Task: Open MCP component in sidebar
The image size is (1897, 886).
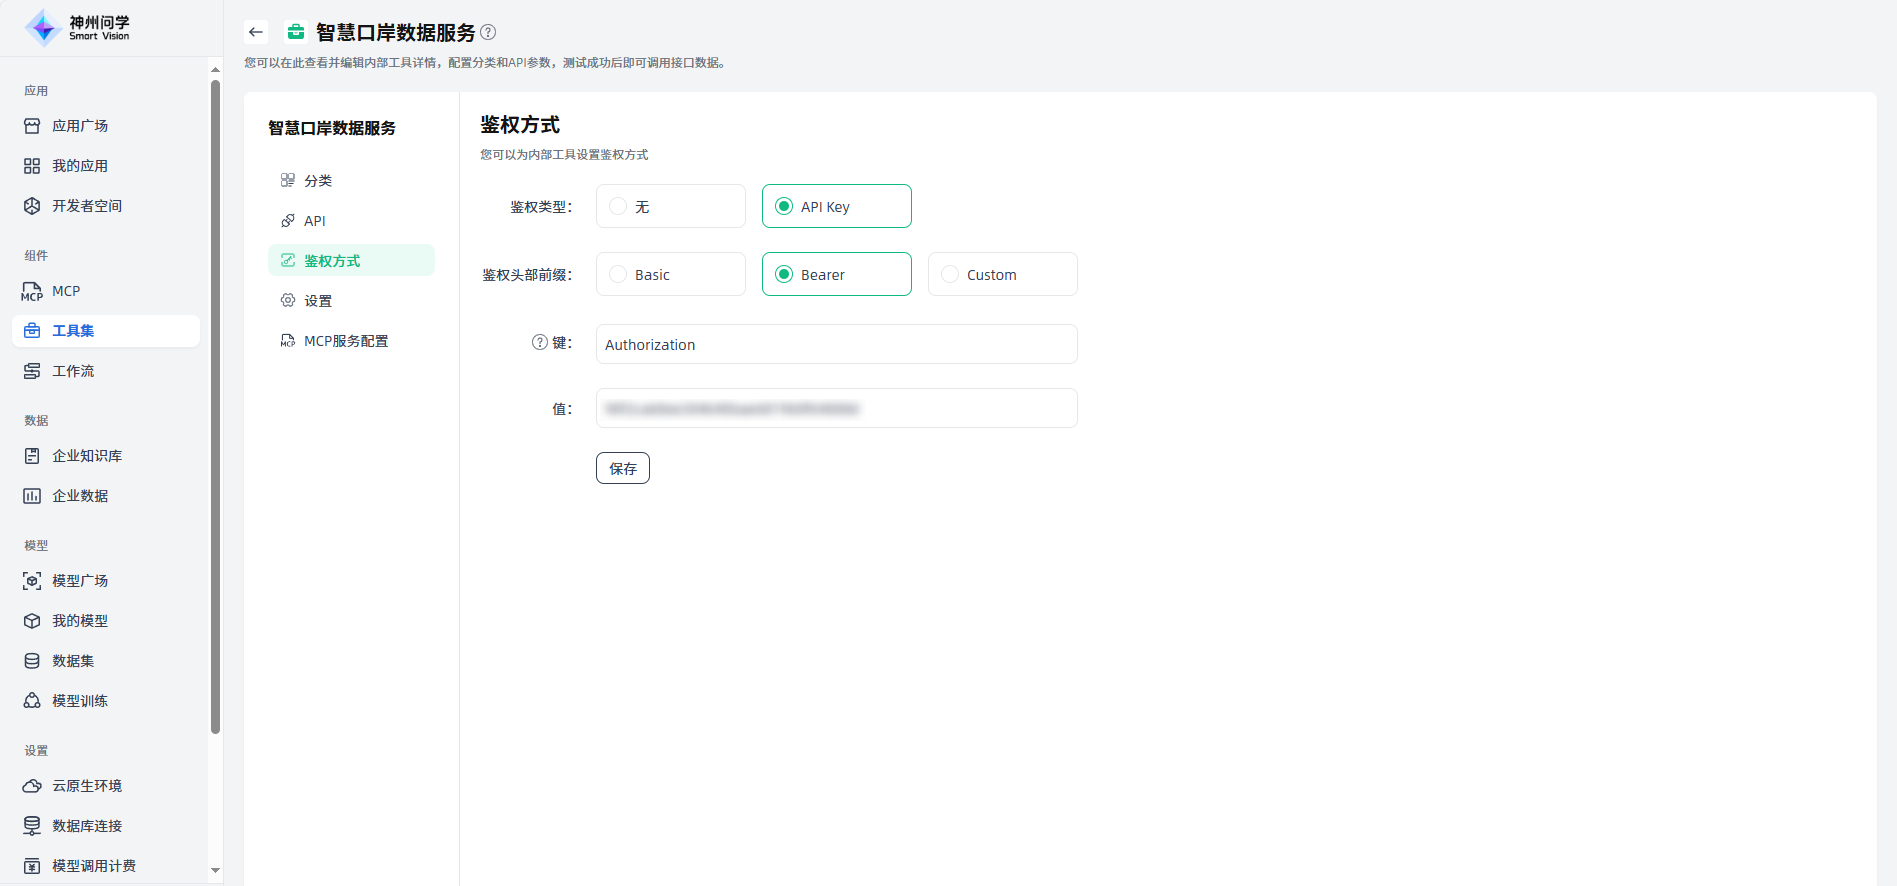Action: [x=66, y=291]
